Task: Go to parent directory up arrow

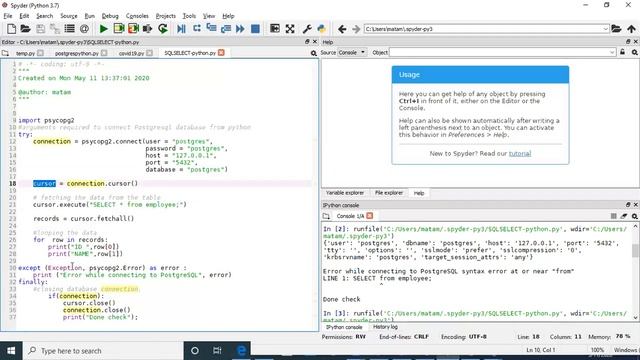Action: pyautogui.click(x=631, y=29)
